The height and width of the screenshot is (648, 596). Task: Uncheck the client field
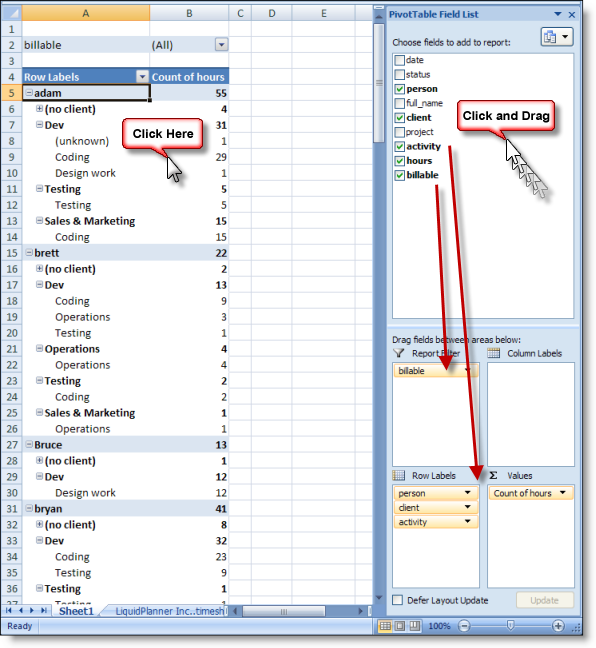coord(399,118)
